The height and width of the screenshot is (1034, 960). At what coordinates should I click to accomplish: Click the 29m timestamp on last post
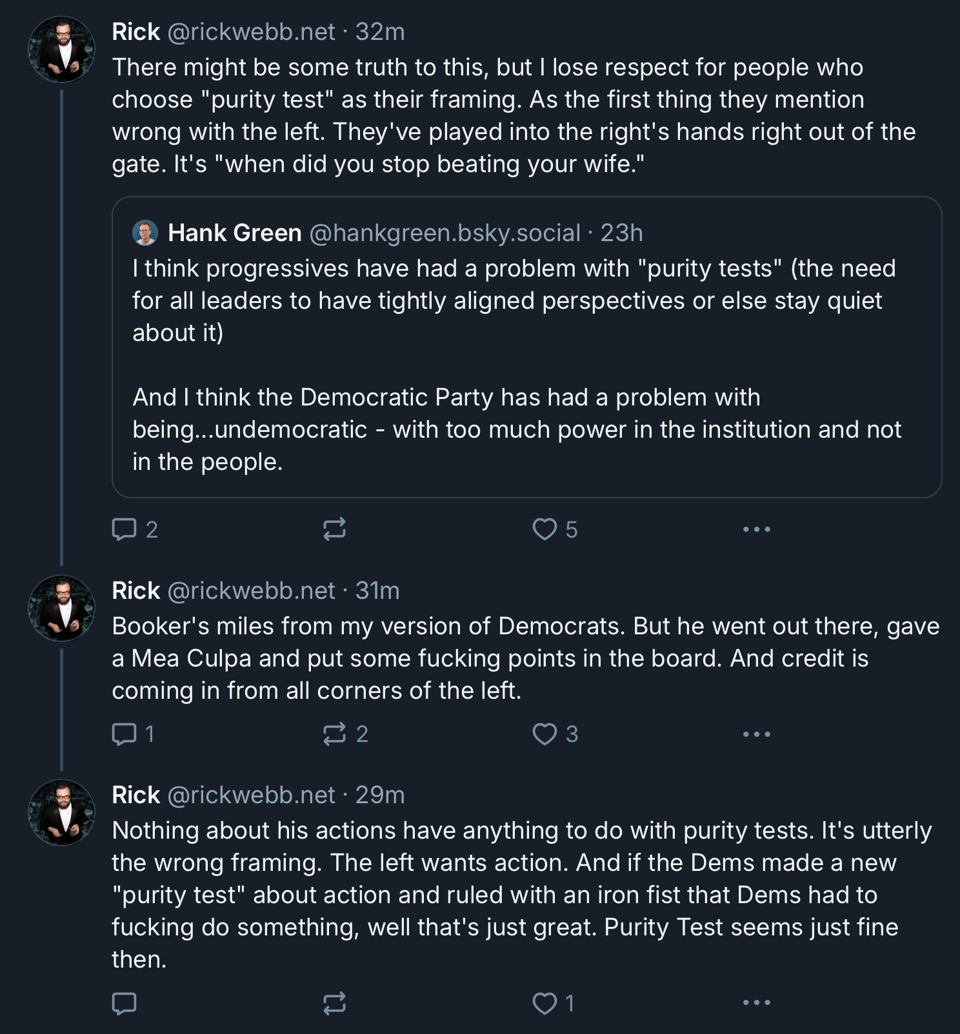[380, 795]
